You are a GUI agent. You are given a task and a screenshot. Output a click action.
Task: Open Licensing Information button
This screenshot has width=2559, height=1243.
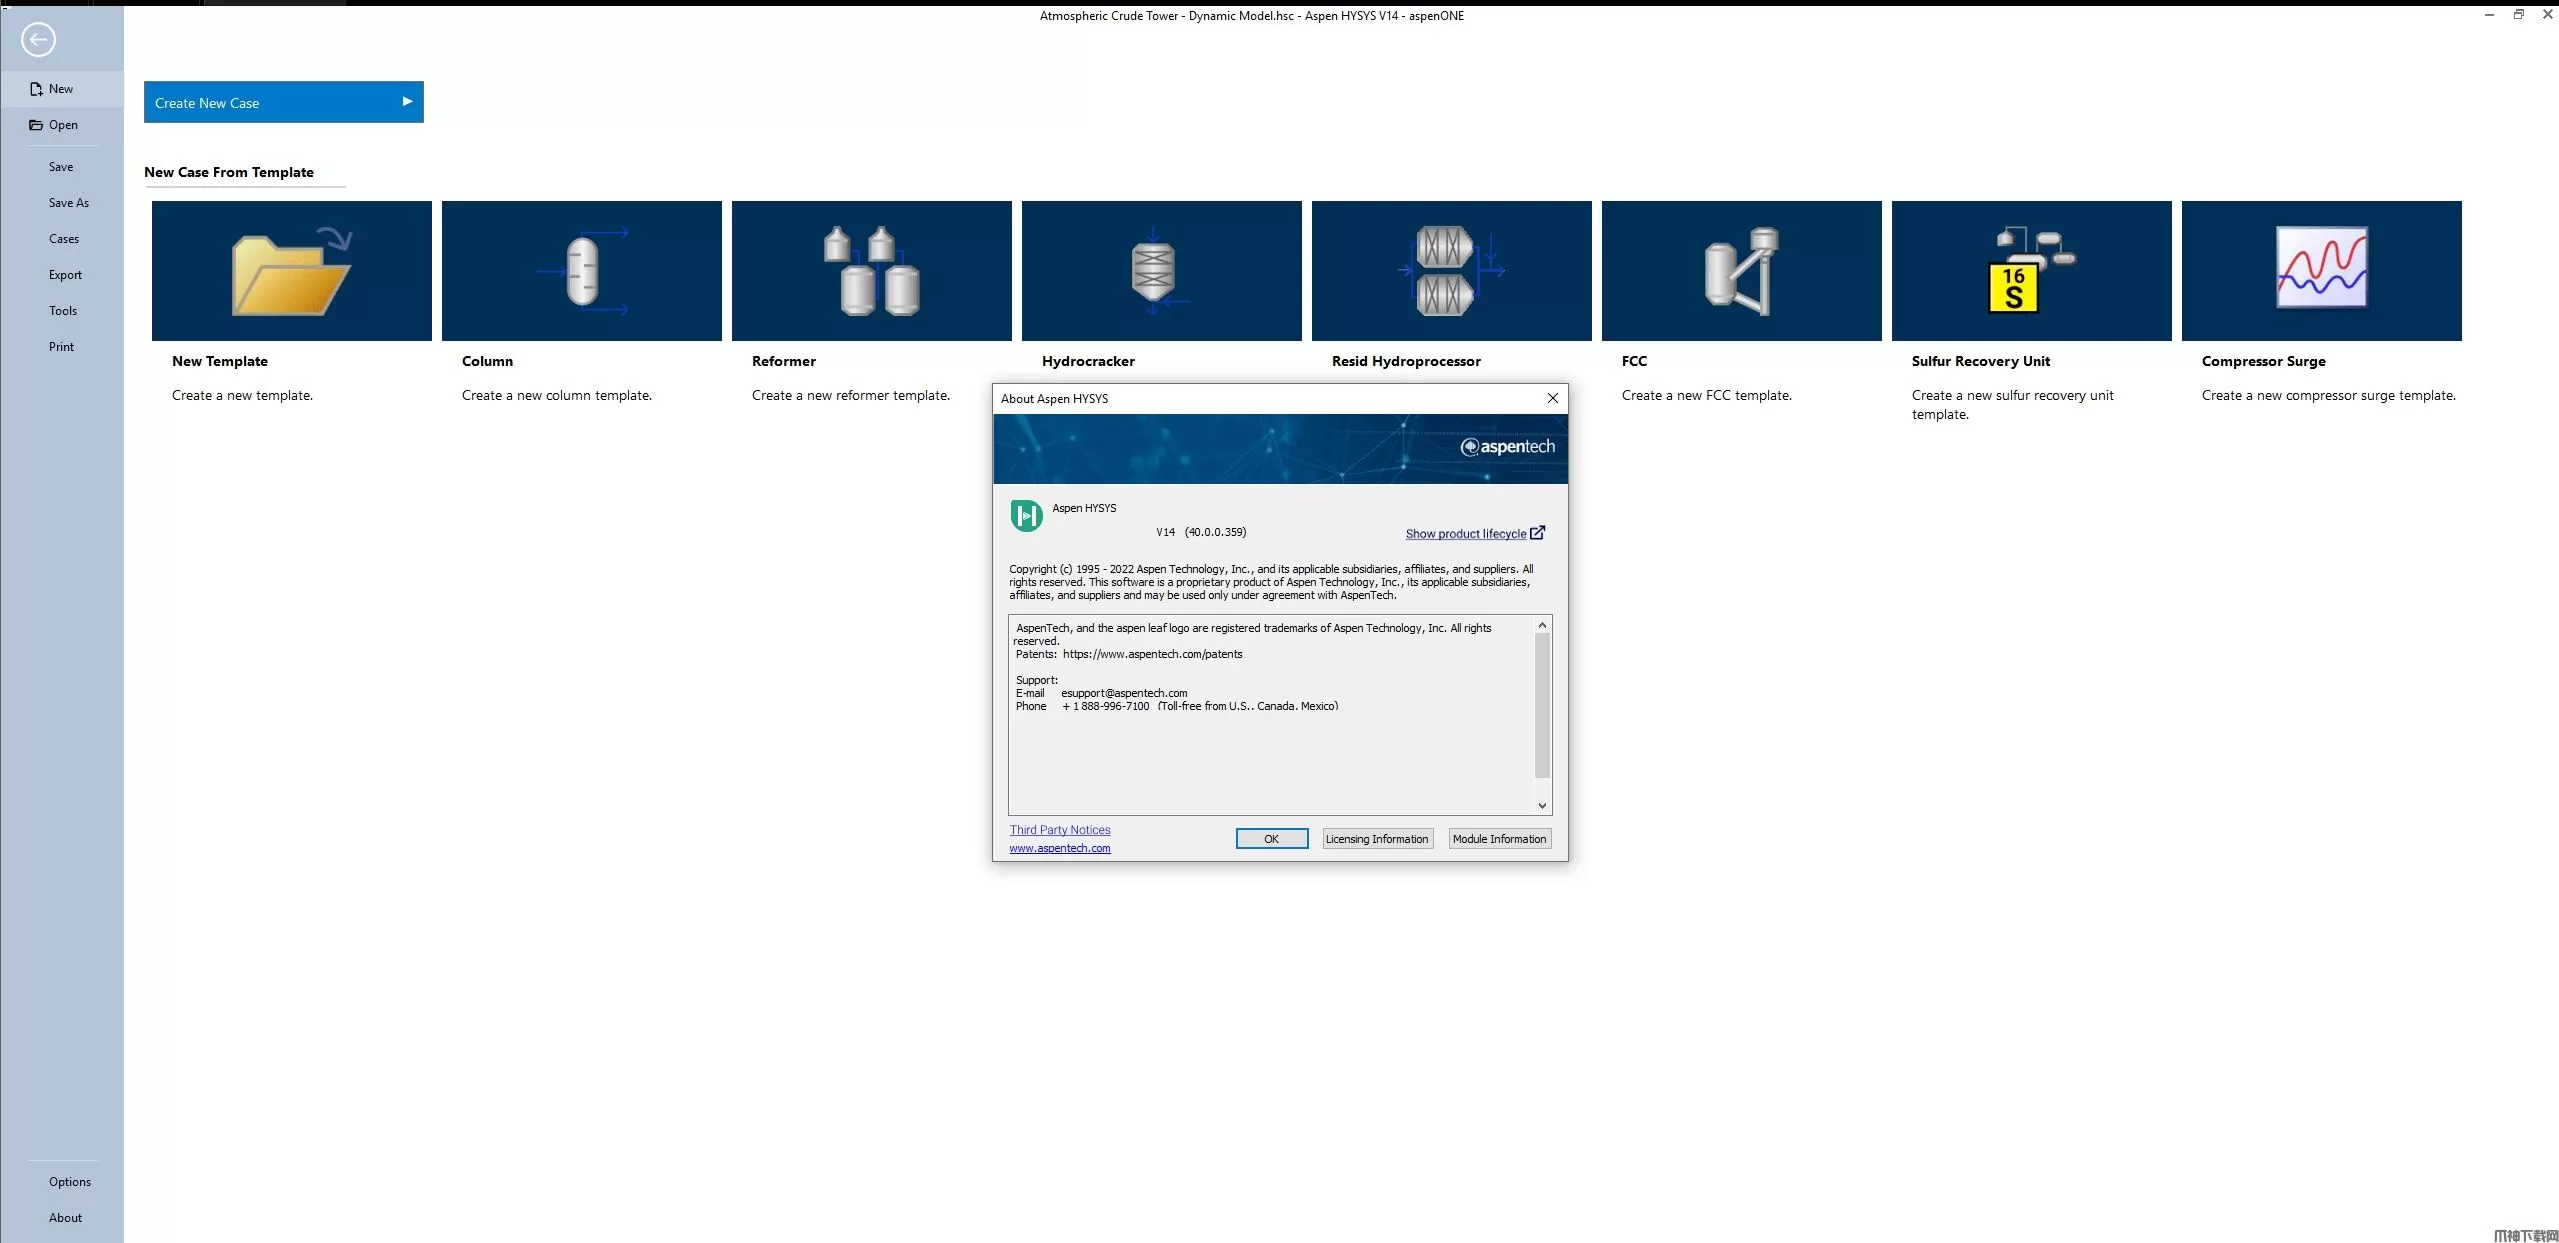[1376, 839]
